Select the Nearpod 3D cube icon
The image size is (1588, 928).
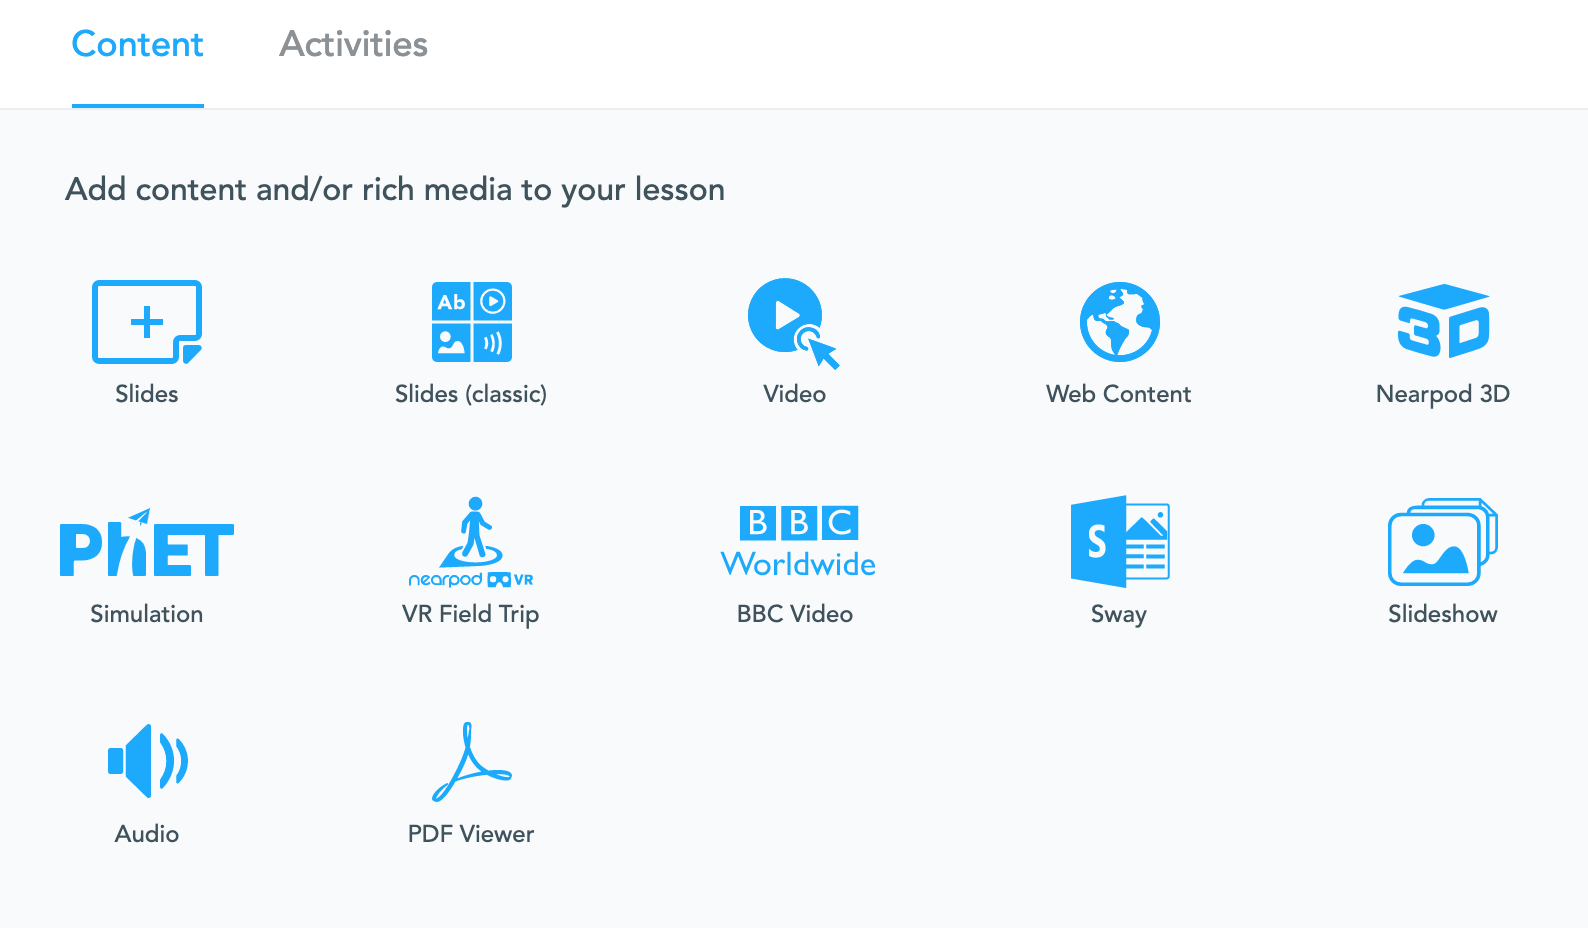click(x=1443, y=321)
